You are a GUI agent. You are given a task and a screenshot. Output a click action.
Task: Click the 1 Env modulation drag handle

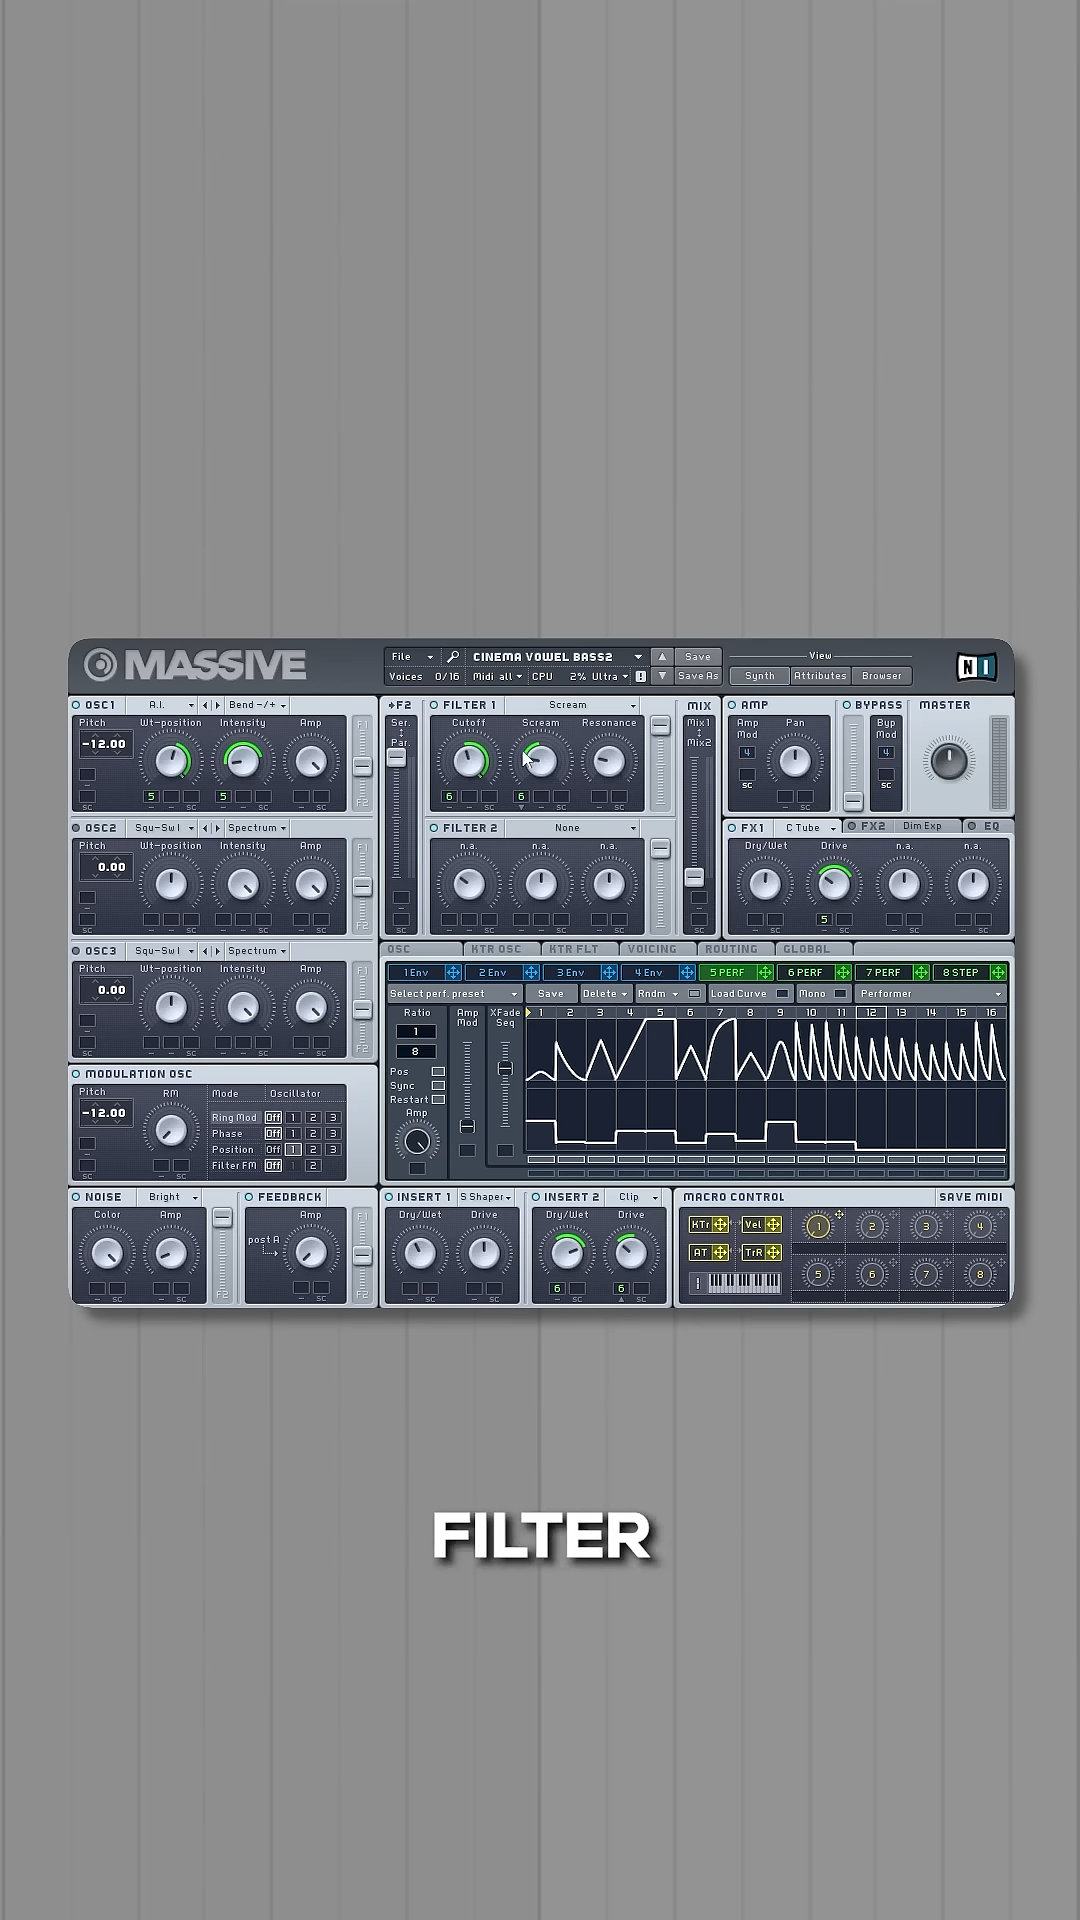tap(453, 972)
